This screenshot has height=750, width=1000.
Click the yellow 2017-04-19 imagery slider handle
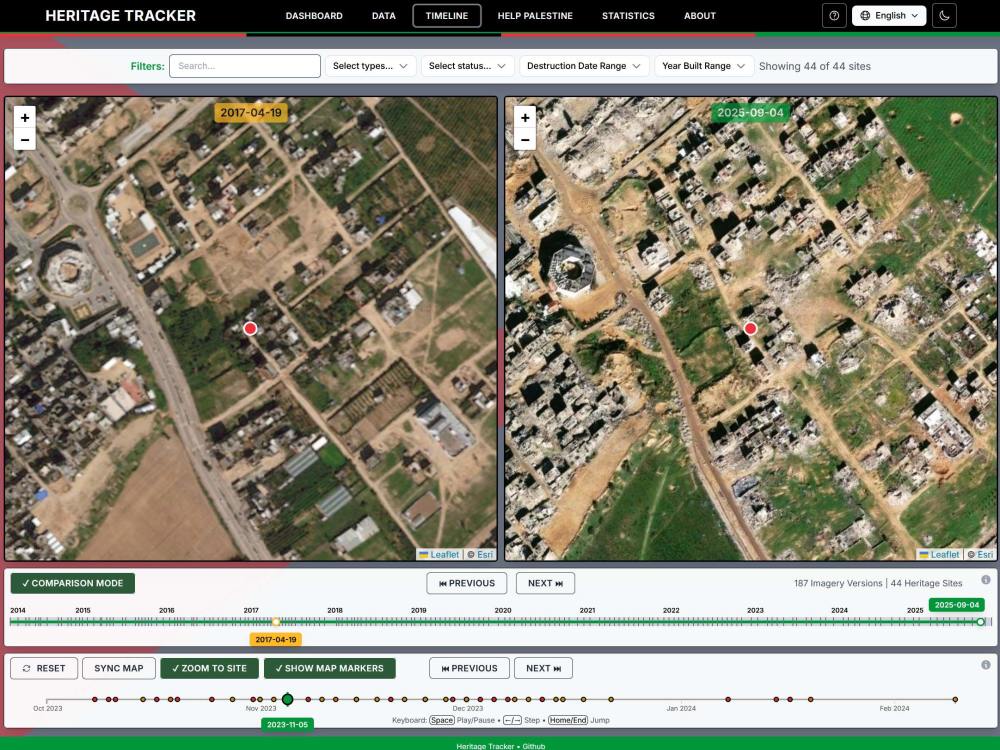tap(276, 621)
